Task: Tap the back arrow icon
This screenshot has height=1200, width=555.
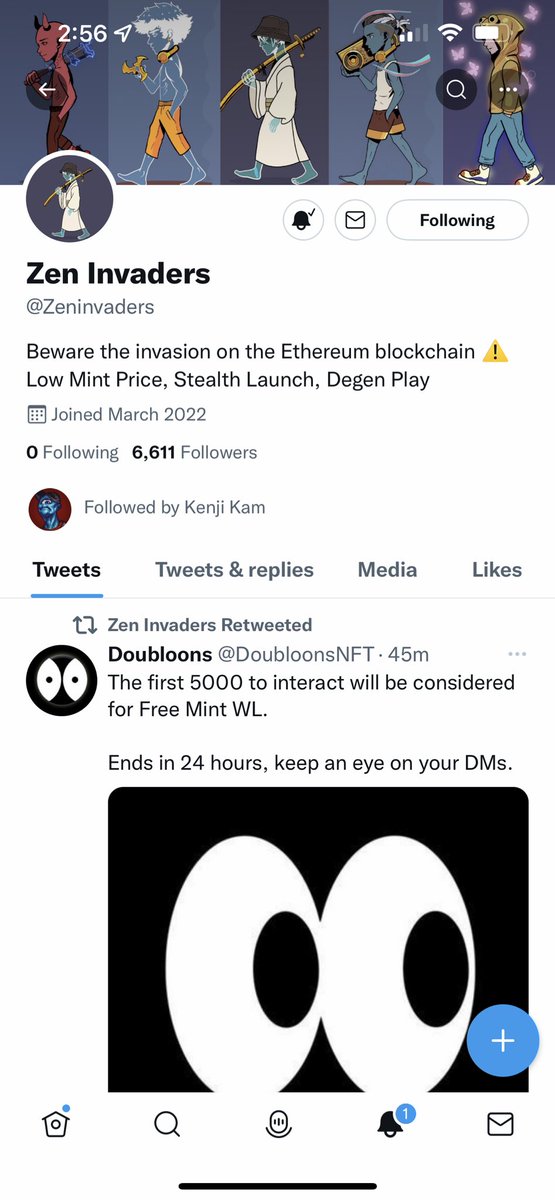Action: (47, 91)
